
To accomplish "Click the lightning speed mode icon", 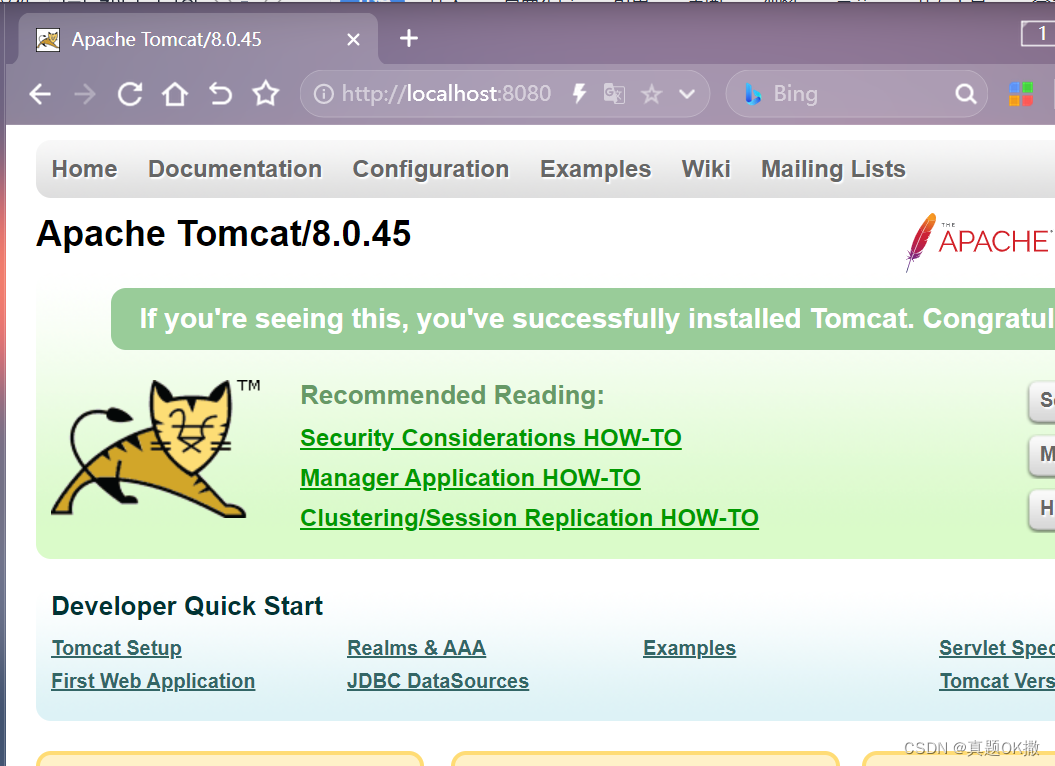I will [579, 94].
